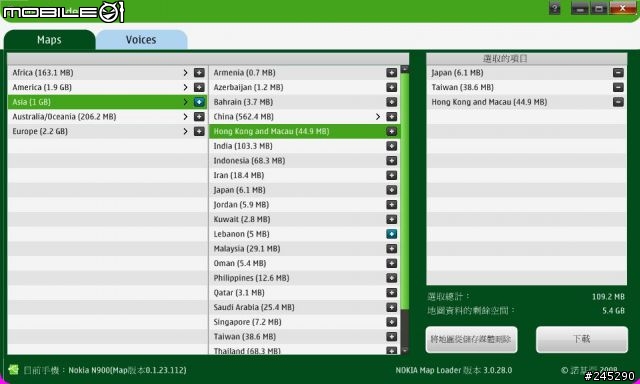Add Europe maps with plus icon

(199, 131)
